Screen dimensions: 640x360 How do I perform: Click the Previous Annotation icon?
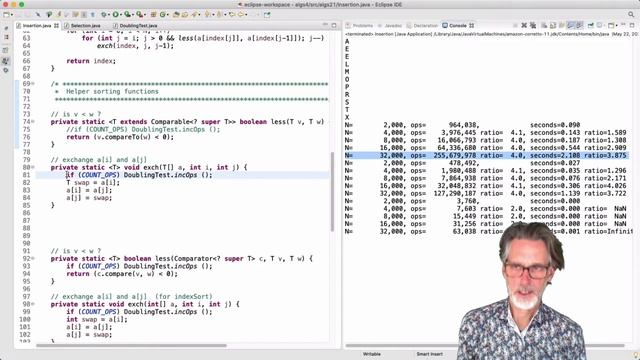219,15
